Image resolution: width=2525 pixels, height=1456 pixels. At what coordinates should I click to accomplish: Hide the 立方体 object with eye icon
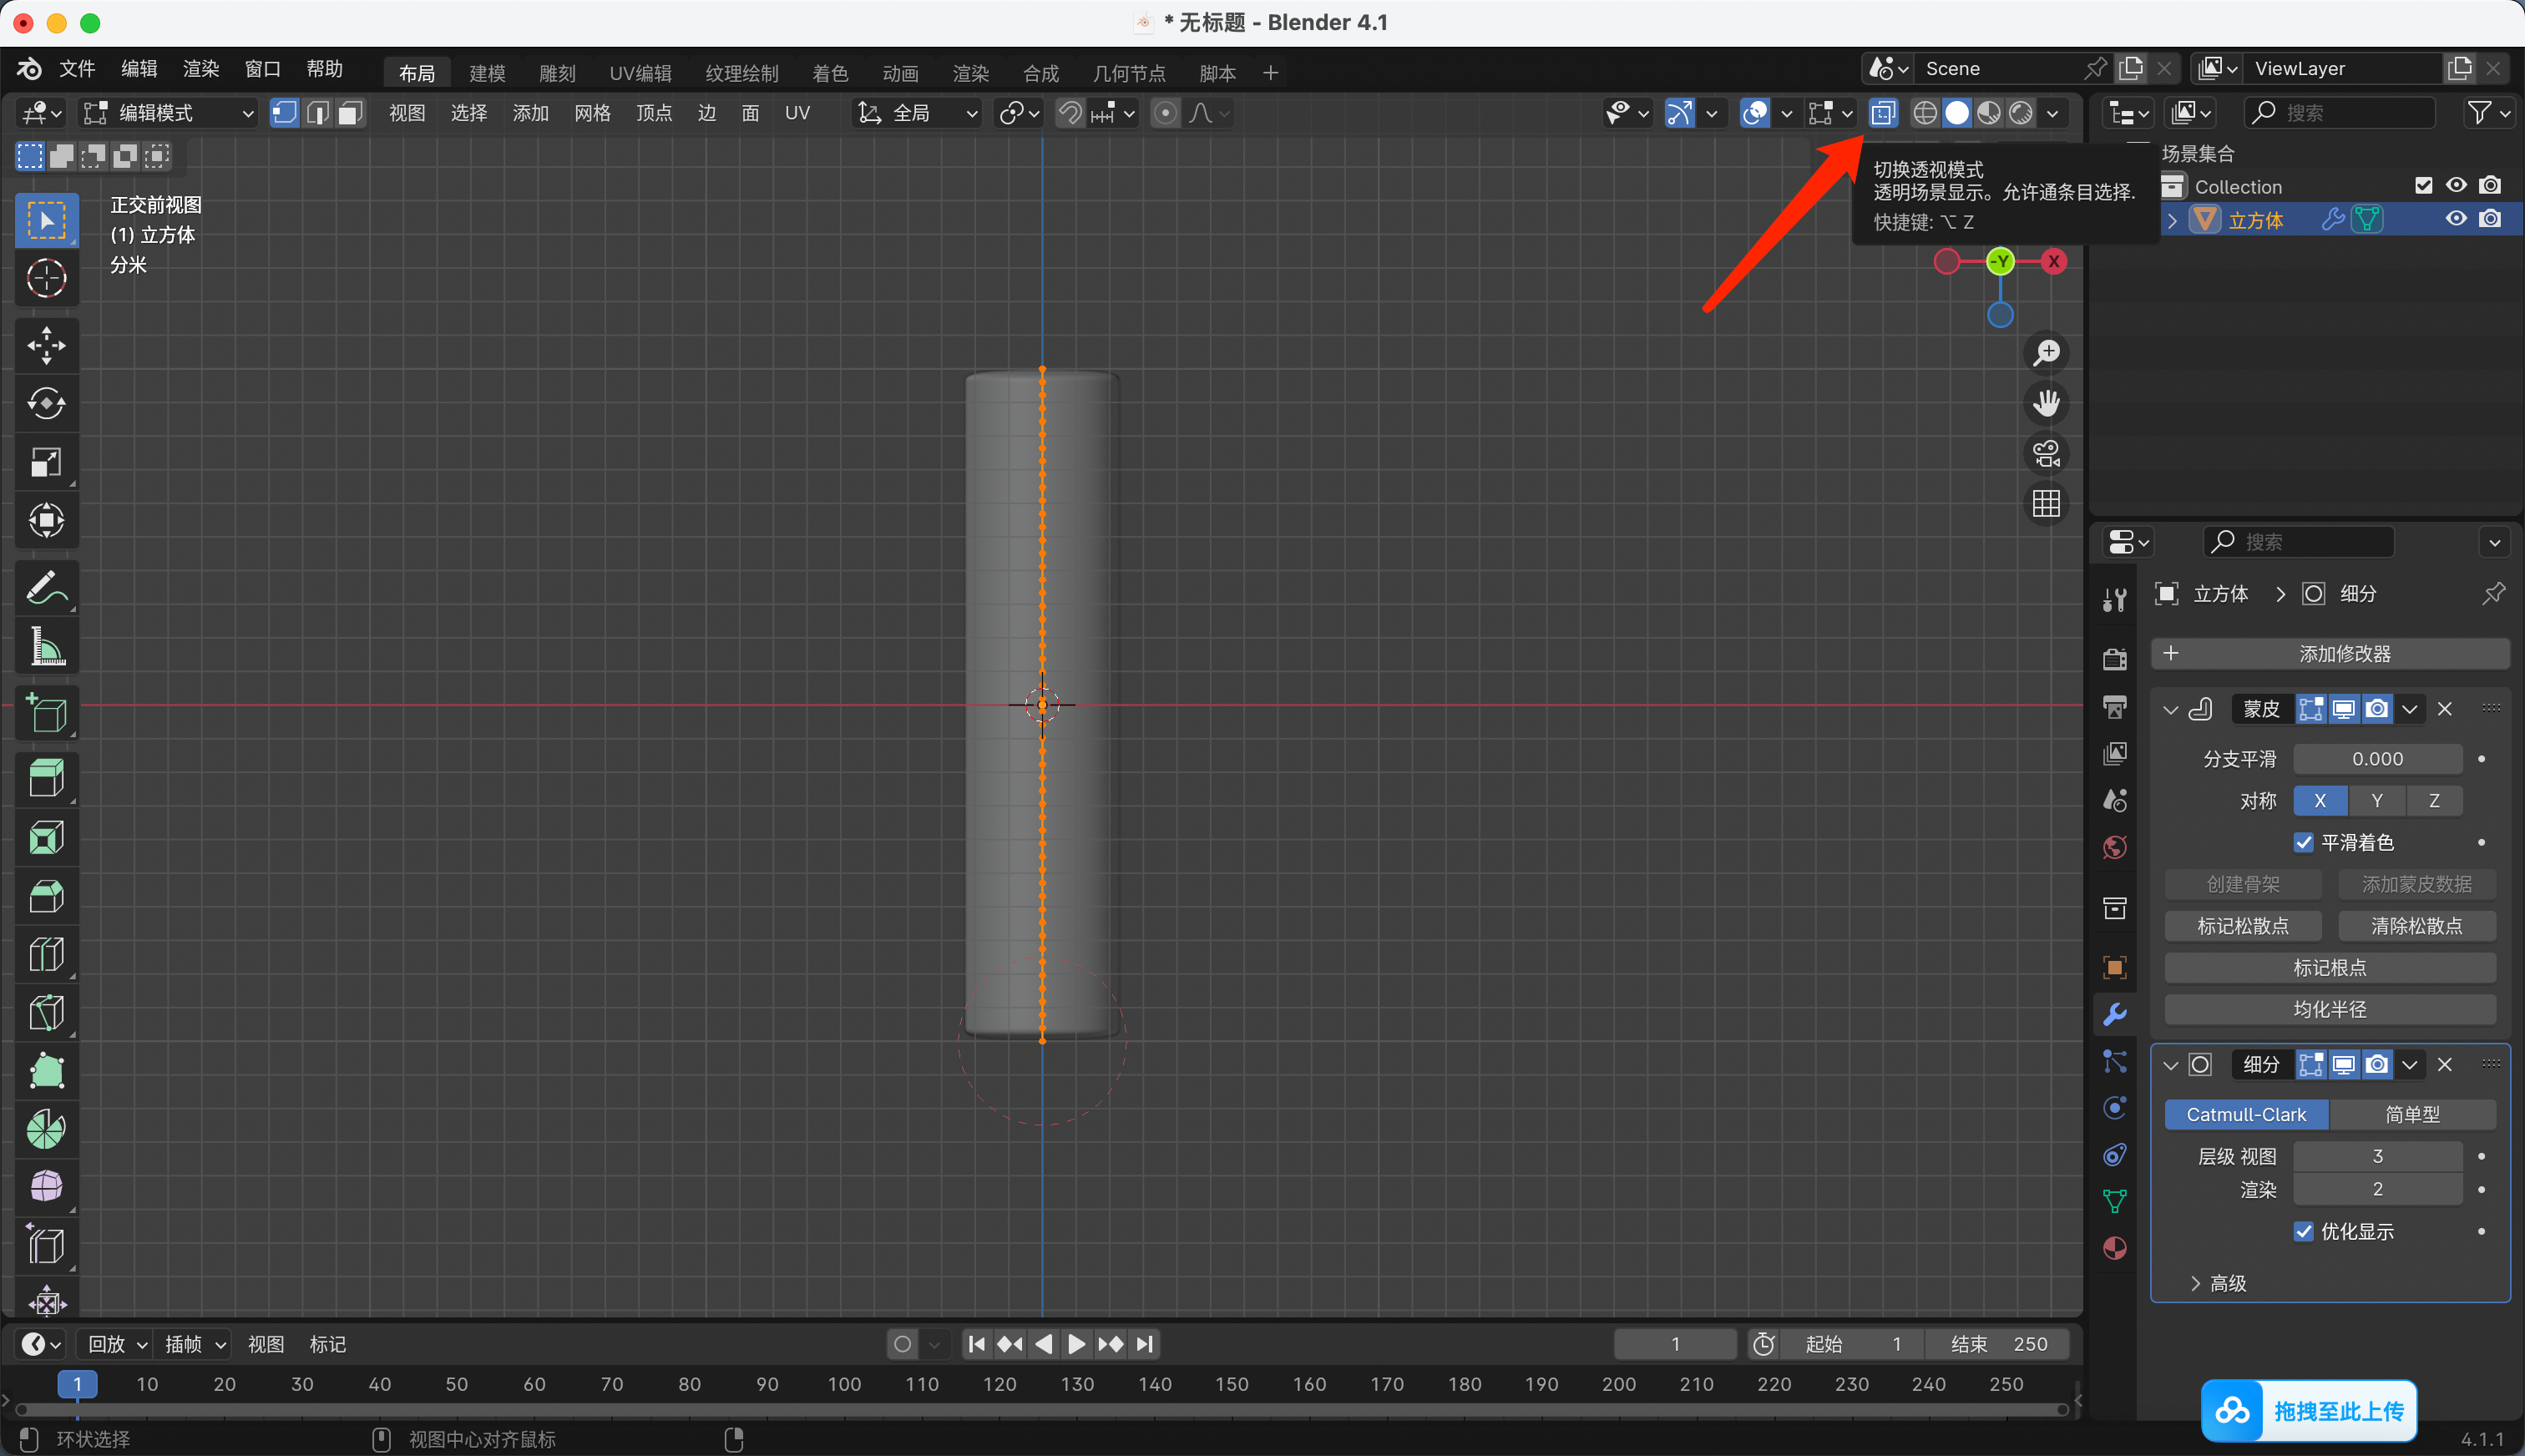(x=2455, y=219)
